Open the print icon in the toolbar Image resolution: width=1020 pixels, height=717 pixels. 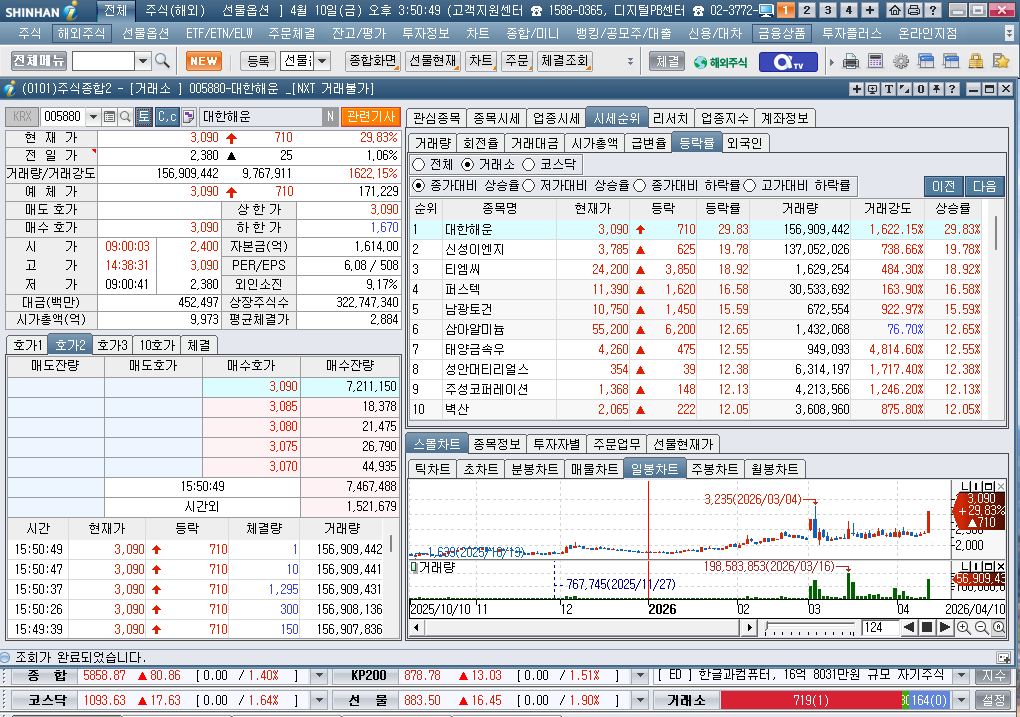point(850,62)
